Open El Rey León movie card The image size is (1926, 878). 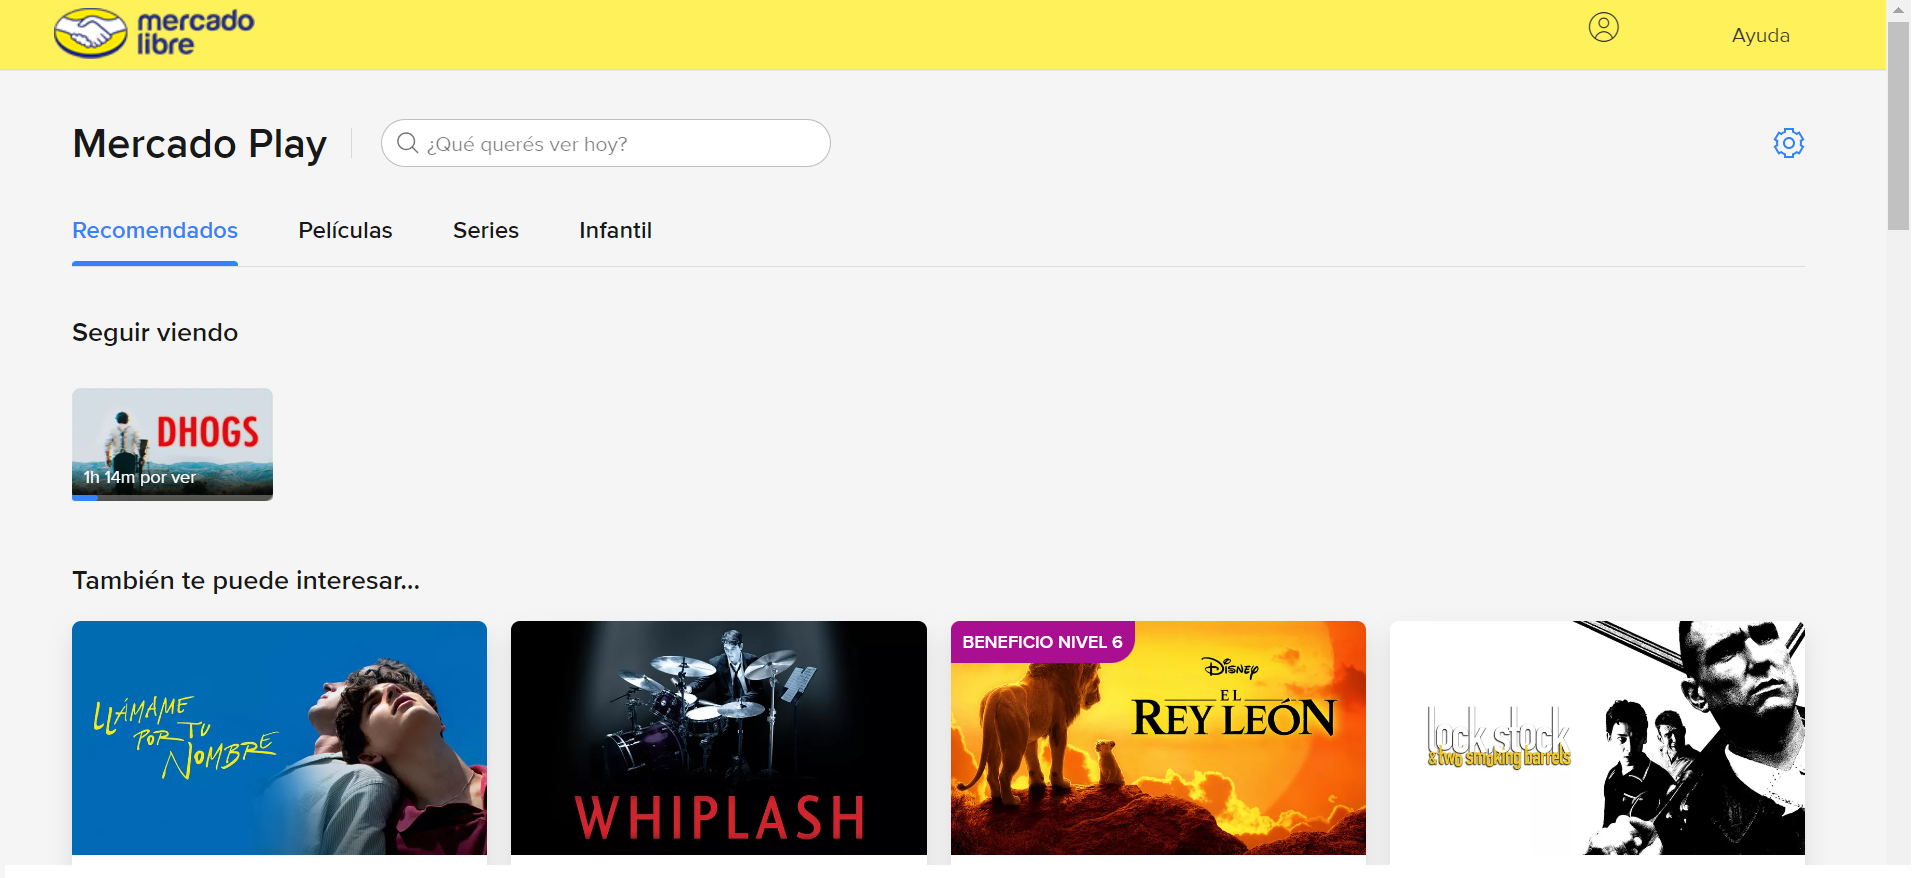1158,738
